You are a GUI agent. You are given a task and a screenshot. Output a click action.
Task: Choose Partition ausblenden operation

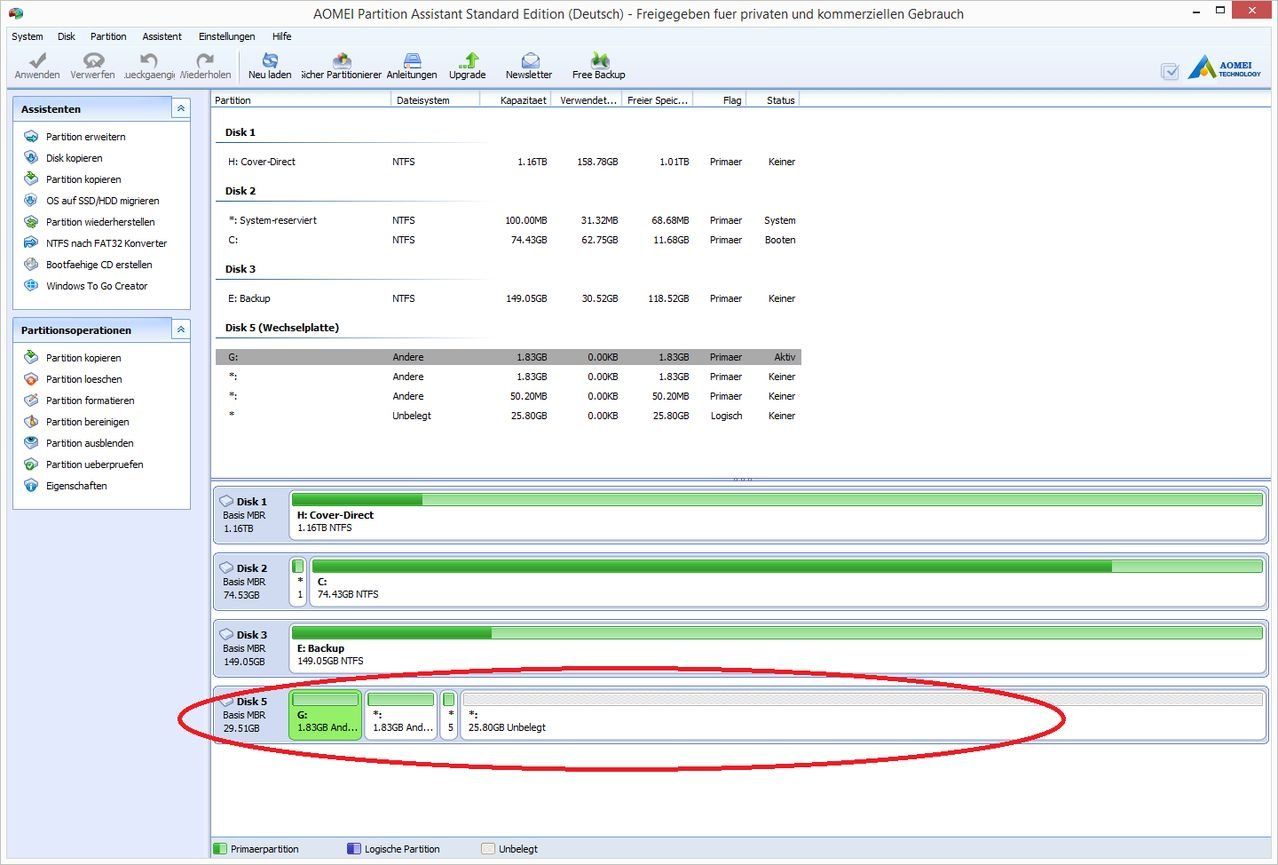click(x=89, y=443)
